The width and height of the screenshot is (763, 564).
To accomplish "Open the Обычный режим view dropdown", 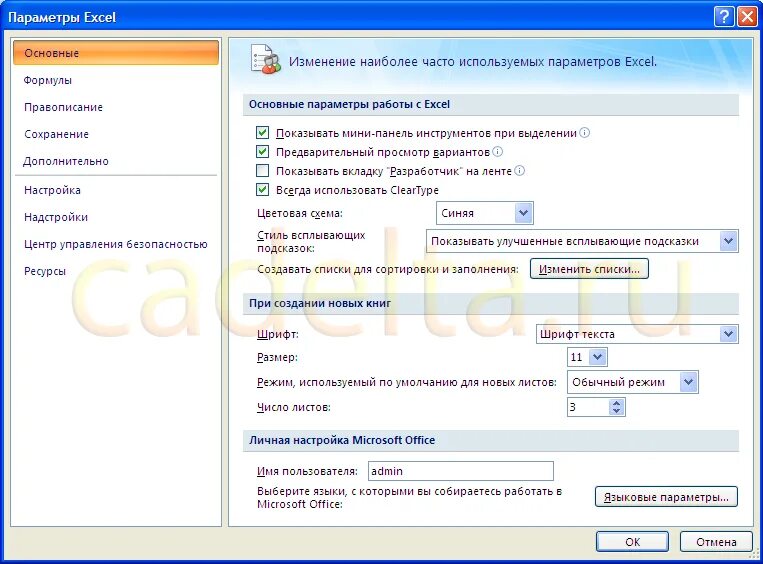I will point(689,382).
